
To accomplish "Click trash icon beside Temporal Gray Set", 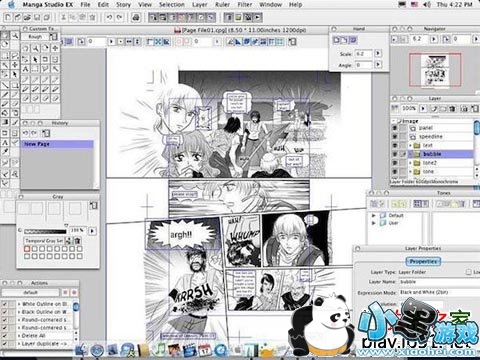I will click(77, 240).
